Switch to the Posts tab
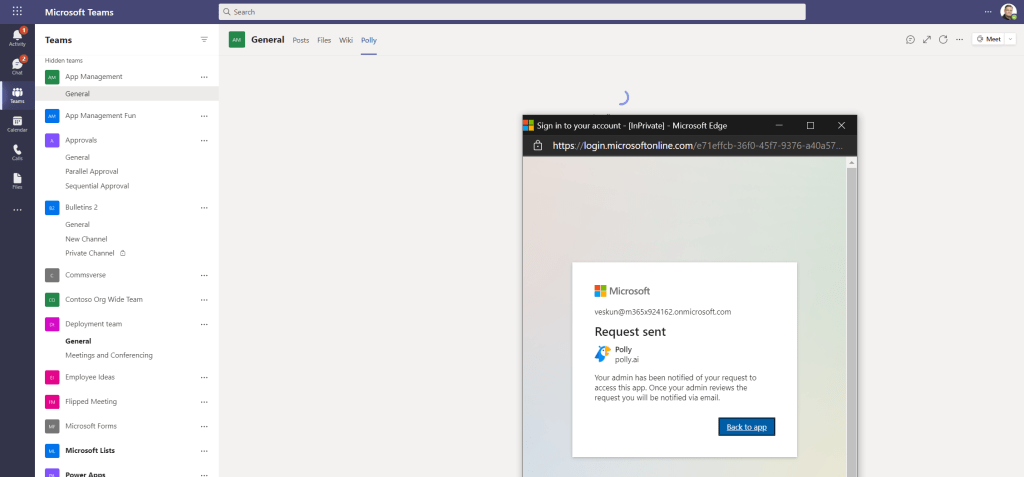The width and height of the screenshot is (1024, 477). (300, 40)
